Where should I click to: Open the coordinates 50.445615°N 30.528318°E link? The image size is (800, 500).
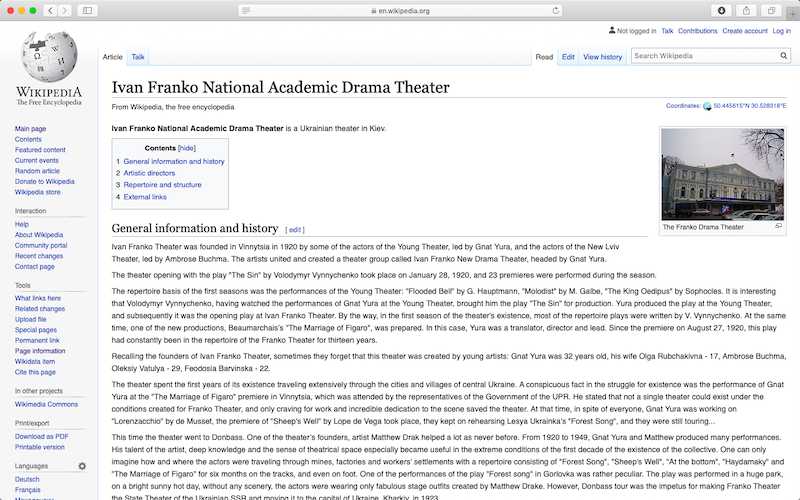tap(749, 106)
